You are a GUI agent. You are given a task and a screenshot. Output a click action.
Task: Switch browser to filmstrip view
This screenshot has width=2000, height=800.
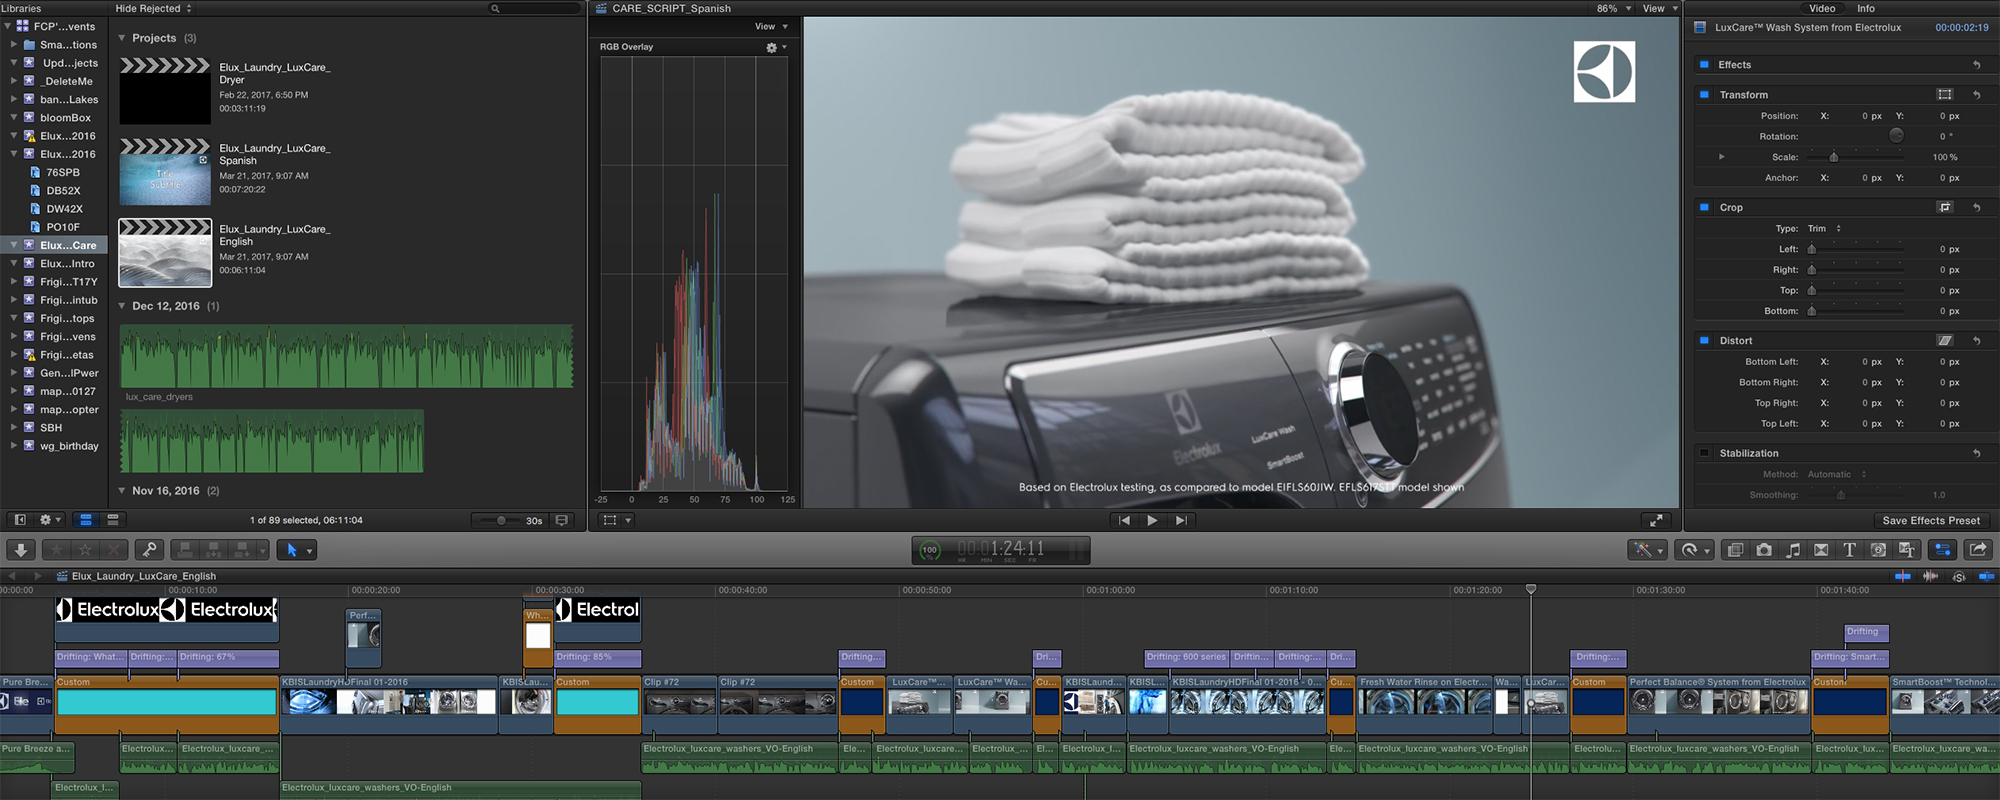point(86,520)
